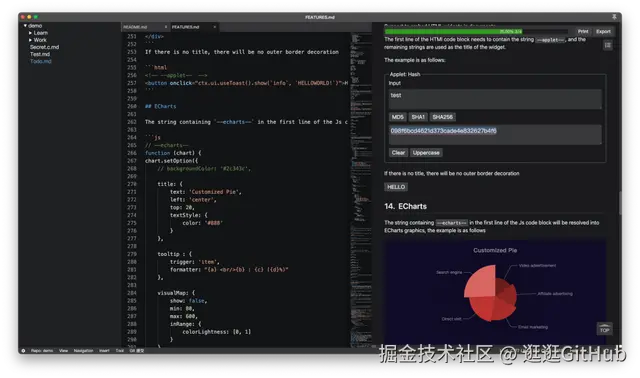Compute hash with SHA1 button
This screenshot has height=378, width=640.
(x=418, y=117)
